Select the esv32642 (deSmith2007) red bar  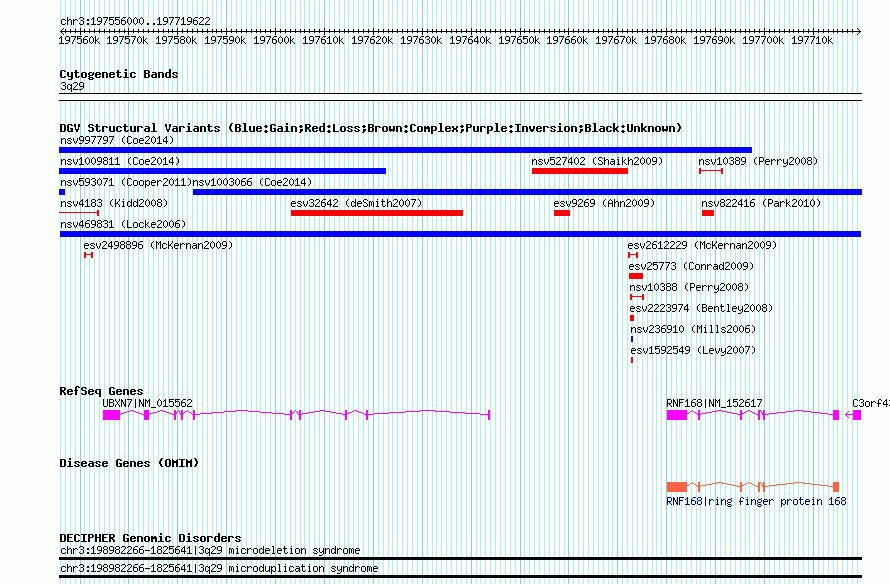[377, 213]
